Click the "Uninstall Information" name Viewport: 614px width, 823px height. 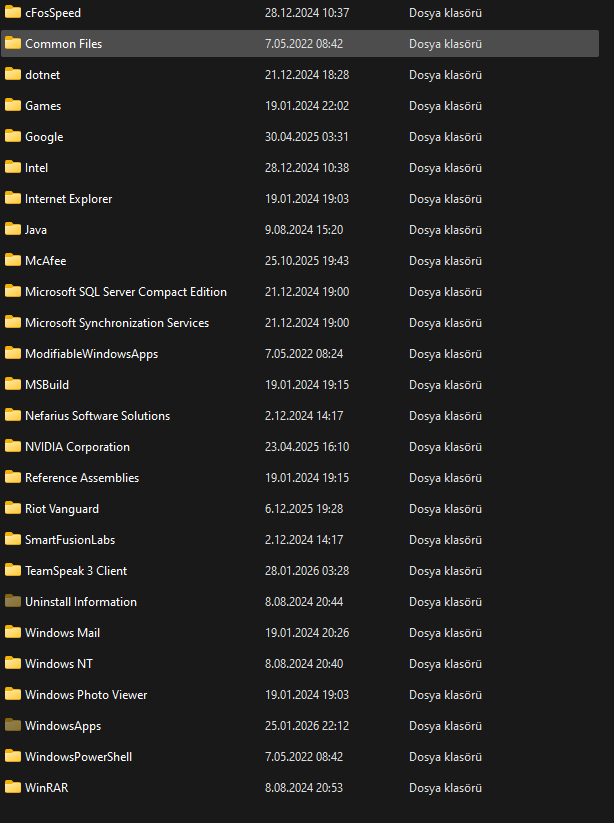[x=81, y=602]
